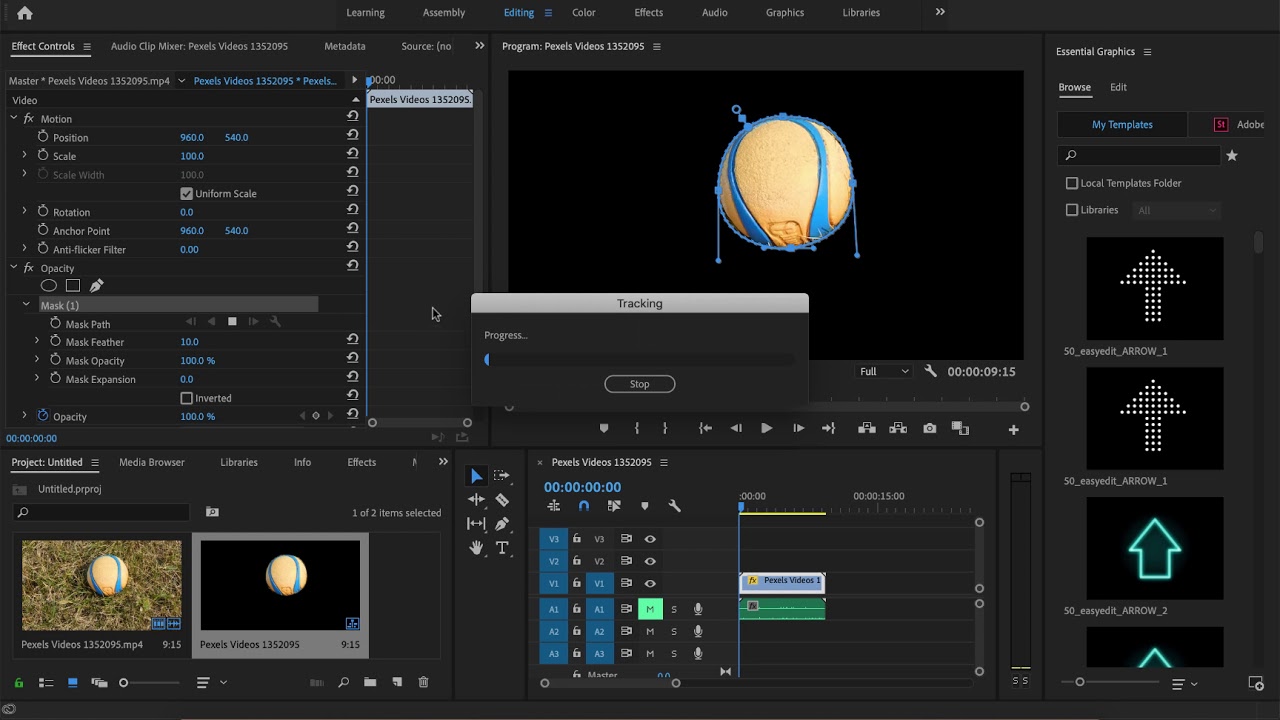The height and width of the screenshot is (720, 1280).
Task: Select the Type tool
Action: coord(502,548)
